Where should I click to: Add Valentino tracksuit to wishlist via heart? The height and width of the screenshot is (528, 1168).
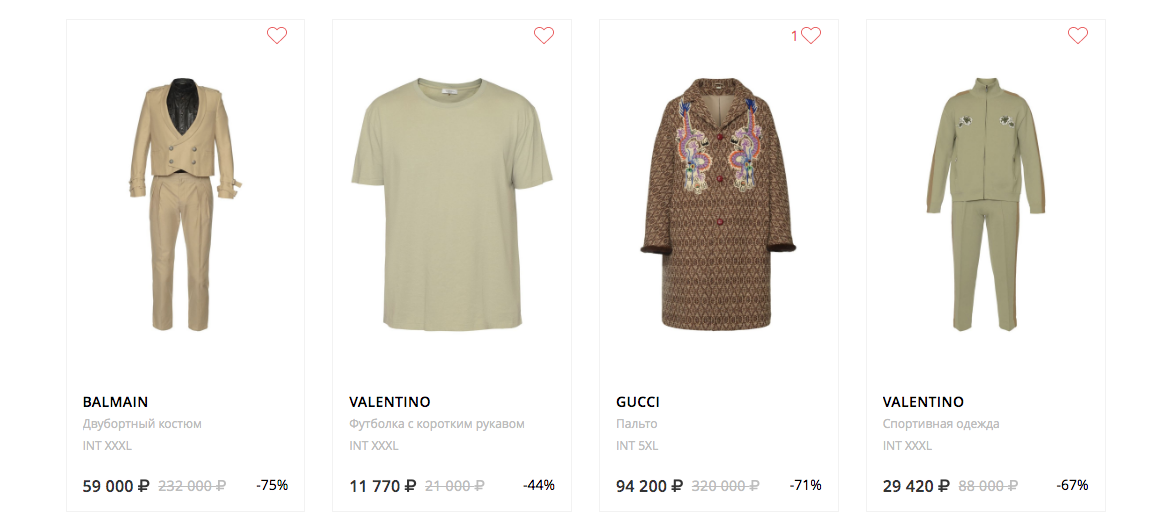pos(1078,36)
